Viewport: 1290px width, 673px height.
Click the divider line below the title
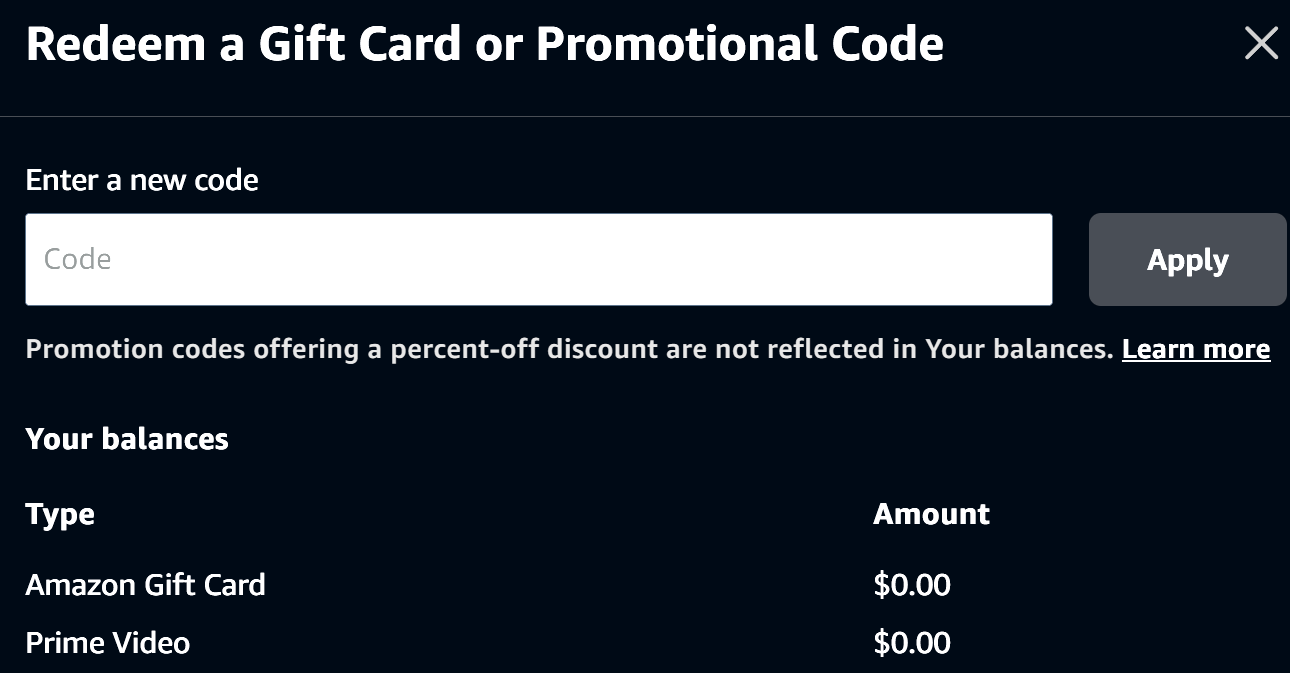[645, 117]
